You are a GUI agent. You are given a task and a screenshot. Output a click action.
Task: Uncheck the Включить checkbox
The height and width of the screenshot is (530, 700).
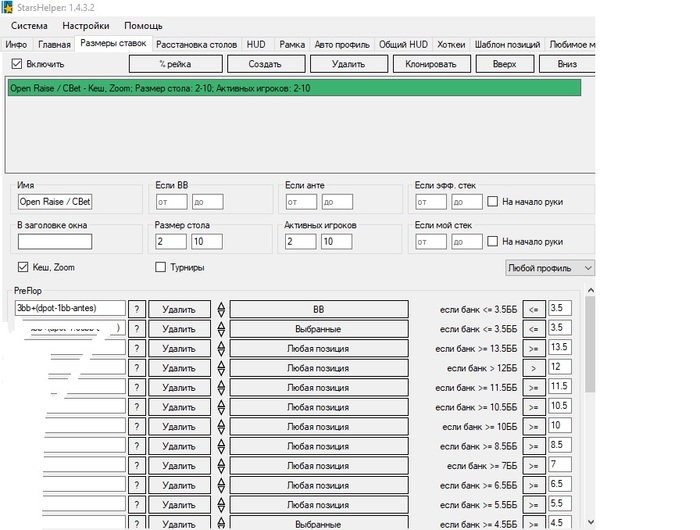[16, 63]
